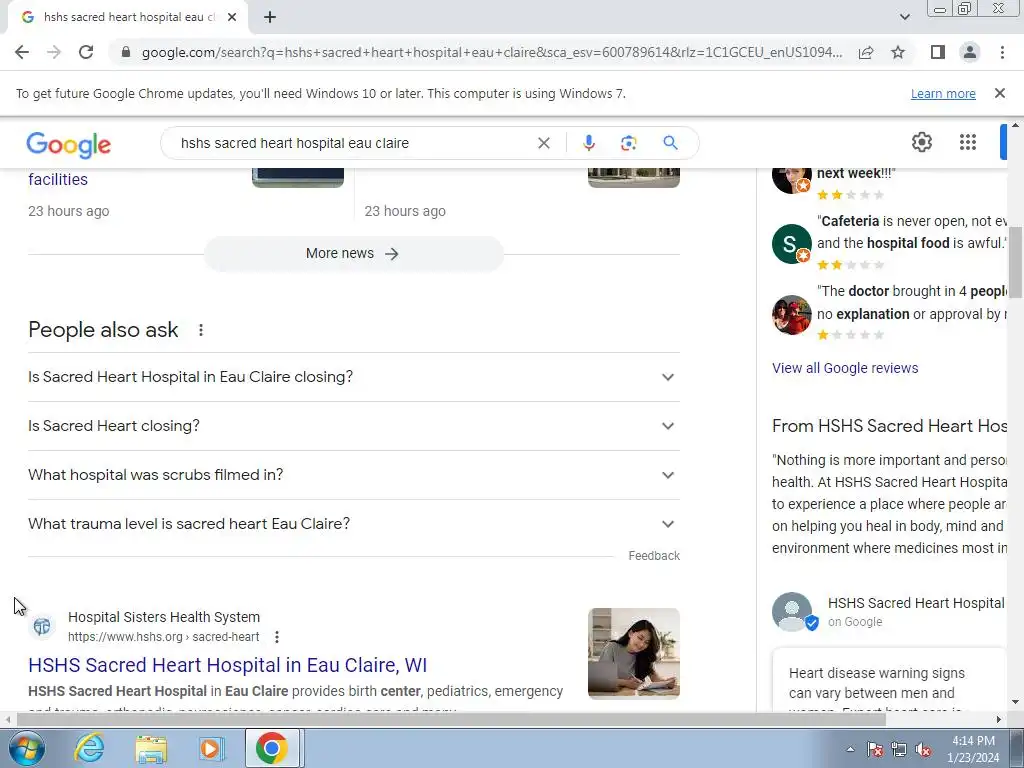Bookmark this page with the star
1024x768 pixels.
coord(898,52)
